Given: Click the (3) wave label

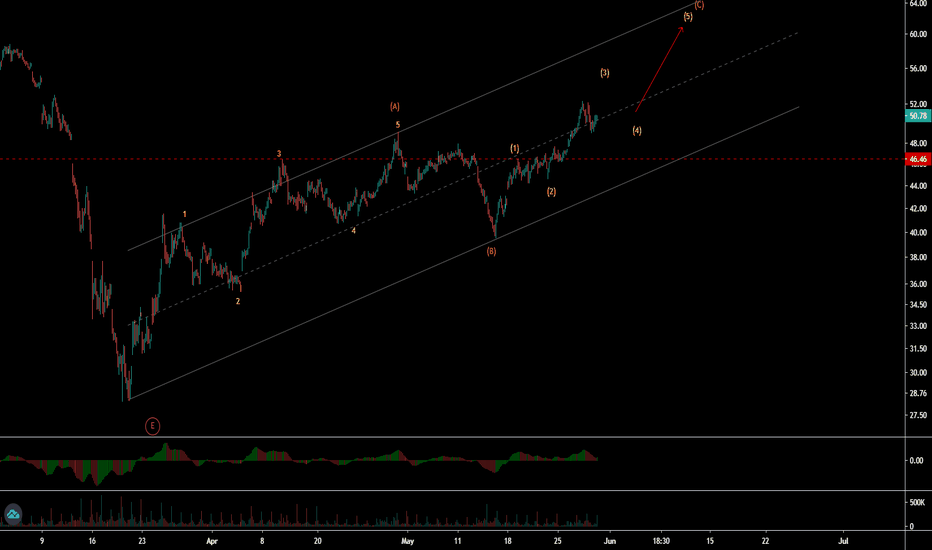Looking at the screenshot, I should coord(604,73).
